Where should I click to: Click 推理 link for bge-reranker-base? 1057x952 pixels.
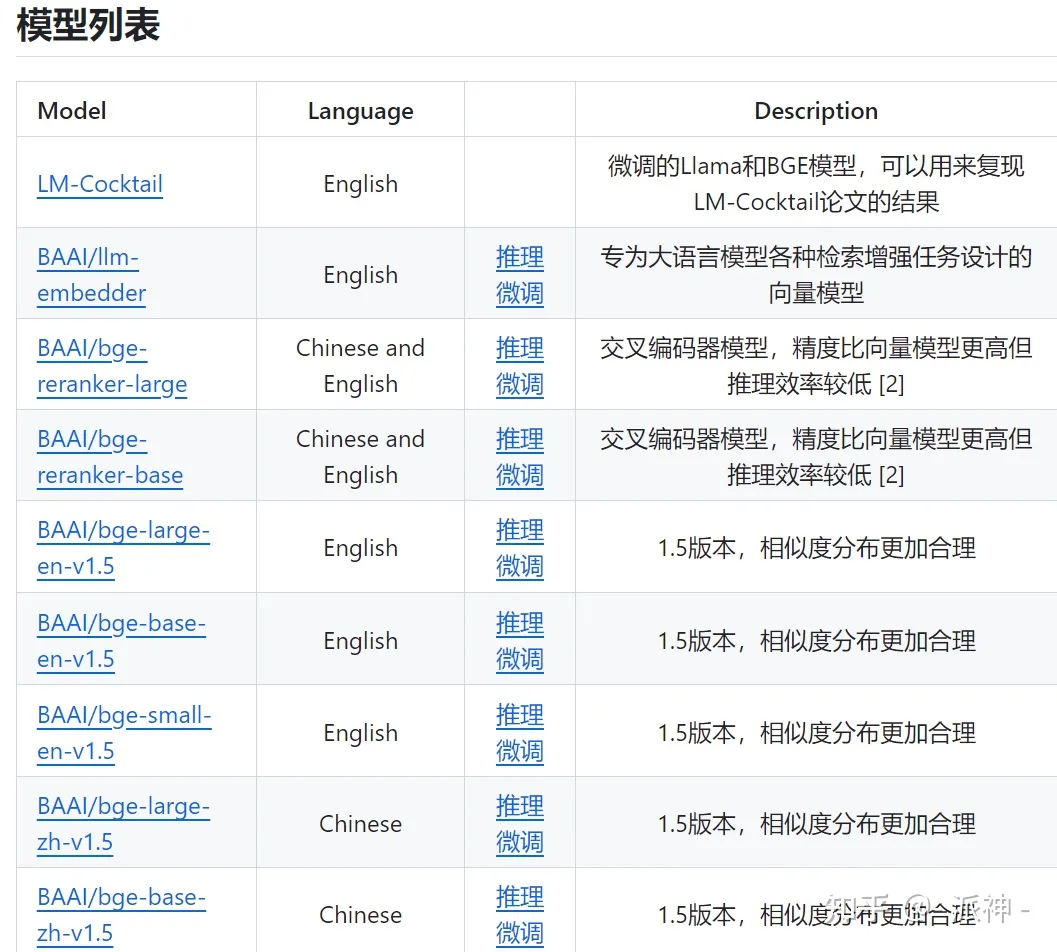tap(520, 440)
